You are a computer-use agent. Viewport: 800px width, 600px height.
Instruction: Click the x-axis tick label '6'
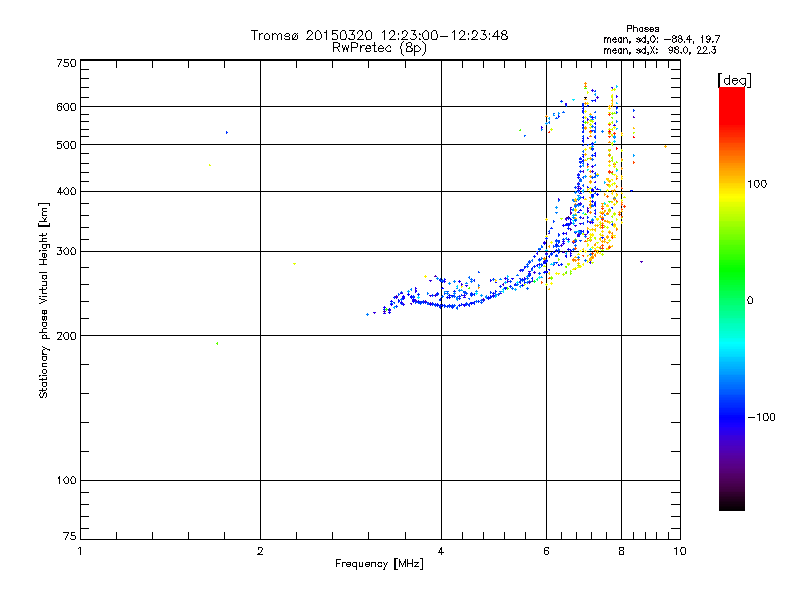(546, 551)
